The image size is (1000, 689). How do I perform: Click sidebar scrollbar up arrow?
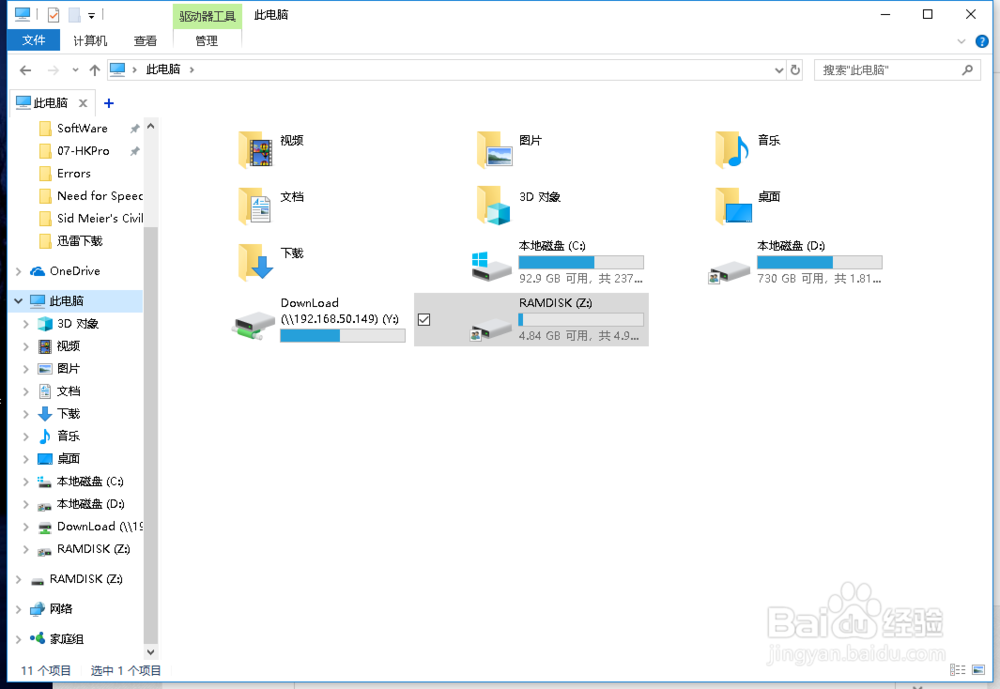151,126
